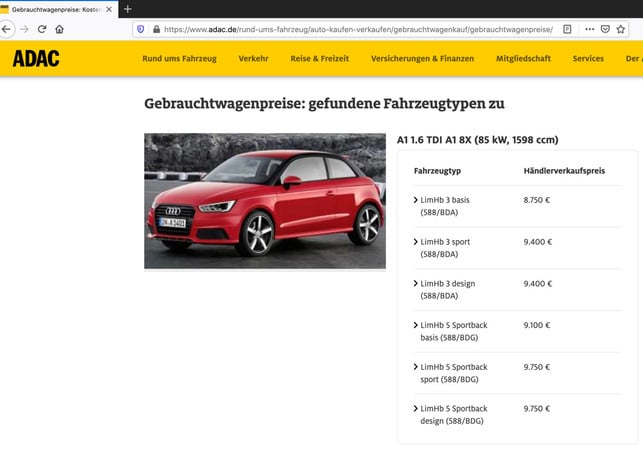Toggle reader view icon in address bar
This screenshot has height=449, width=643.
(567, 29)
